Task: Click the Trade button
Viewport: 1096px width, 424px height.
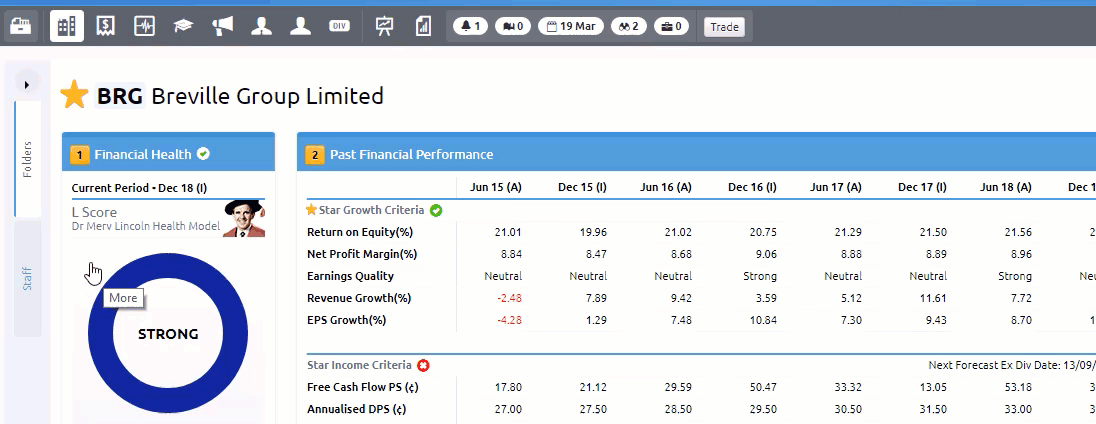Action: [x=724, y=27]
